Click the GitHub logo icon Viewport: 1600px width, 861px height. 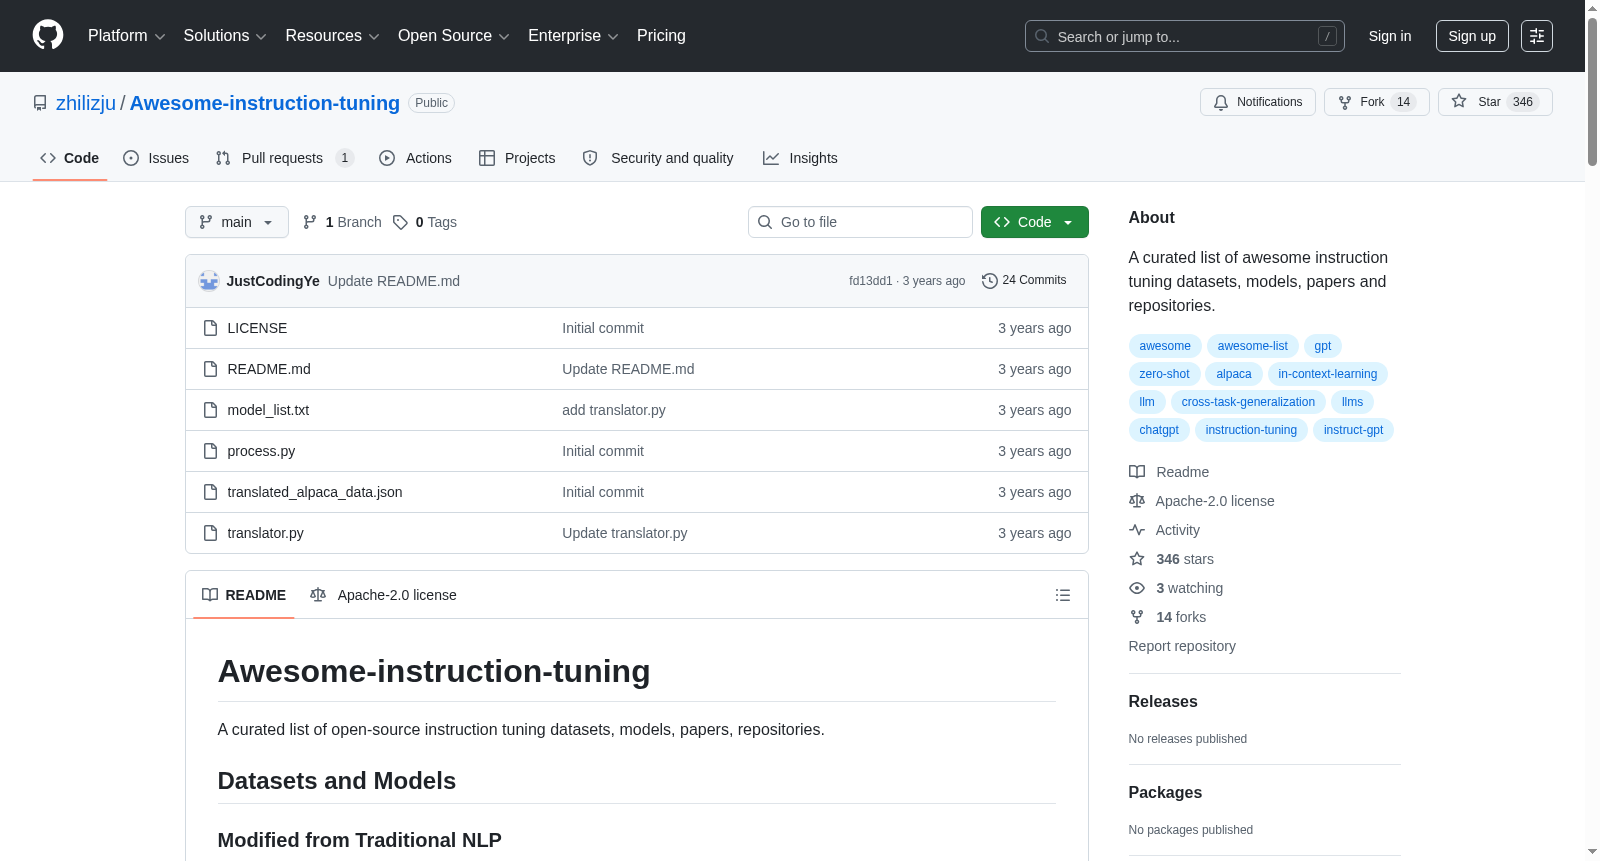48,35
